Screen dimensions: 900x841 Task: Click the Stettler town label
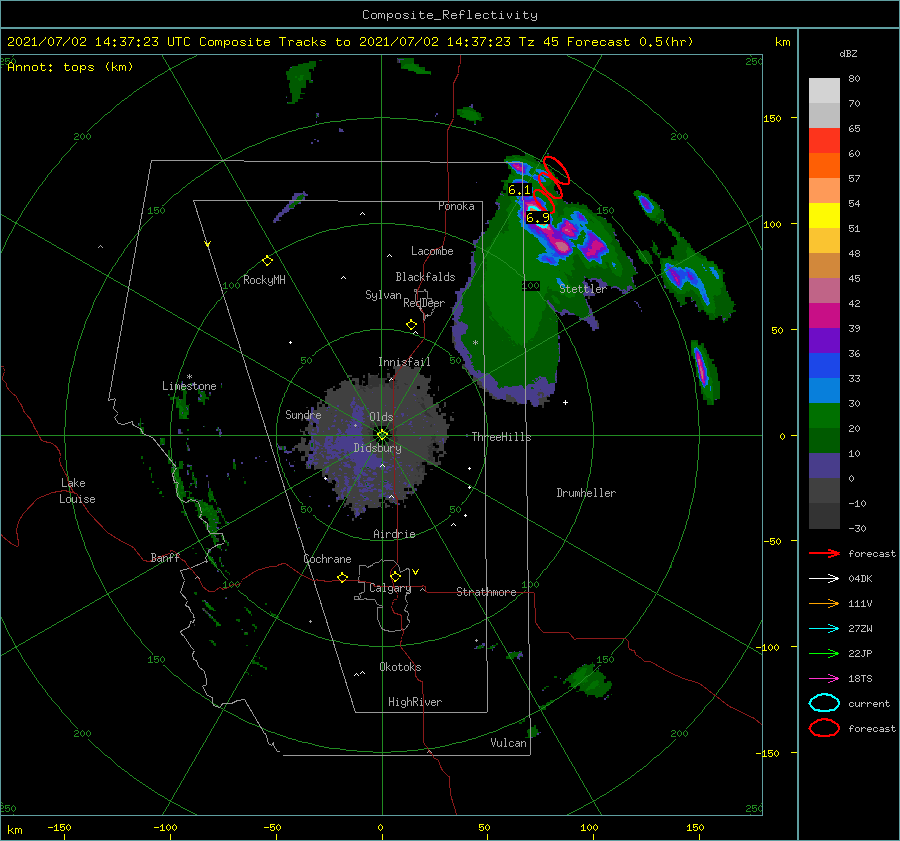pos(583,289)
